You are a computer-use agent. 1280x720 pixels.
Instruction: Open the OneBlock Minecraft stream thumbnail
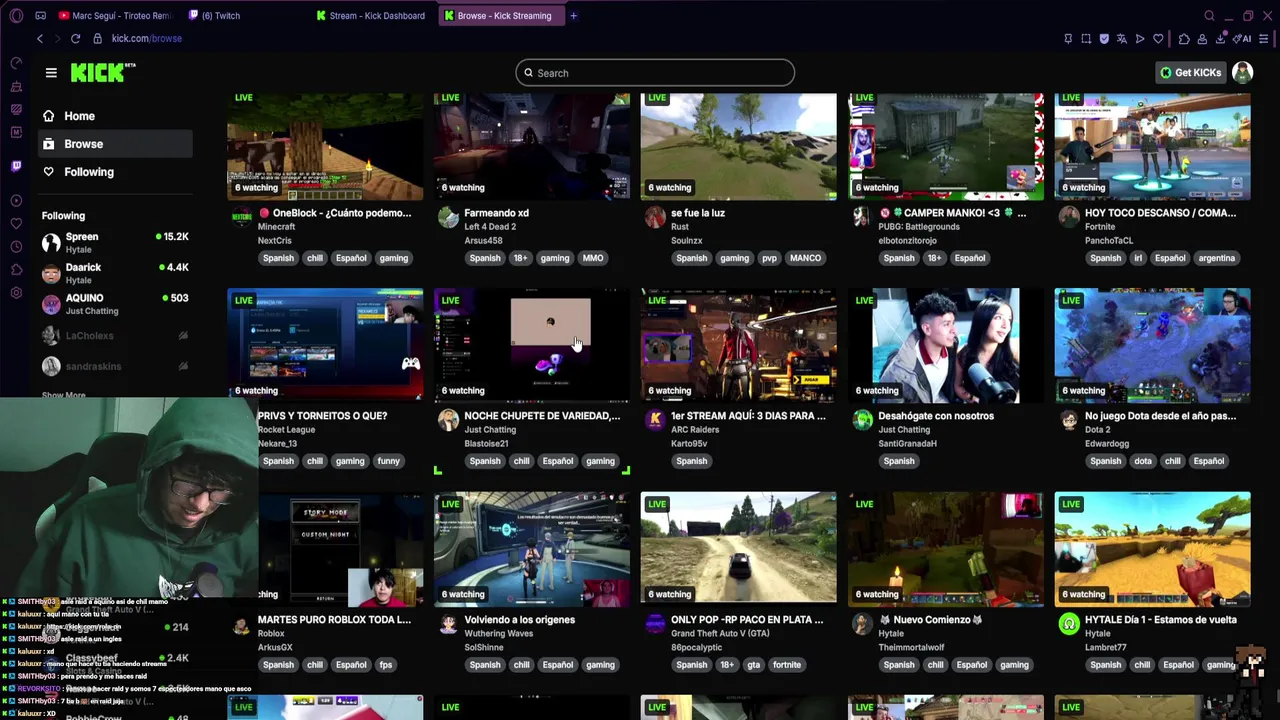(325, 146)
